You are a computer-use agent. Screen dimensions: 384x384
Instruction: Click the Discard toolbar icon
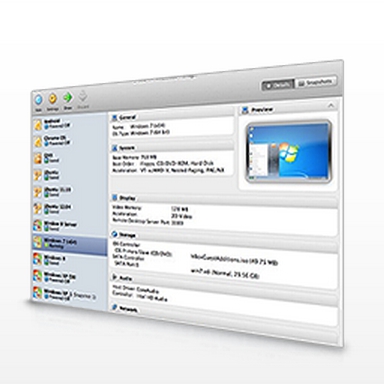pos(83,96)
